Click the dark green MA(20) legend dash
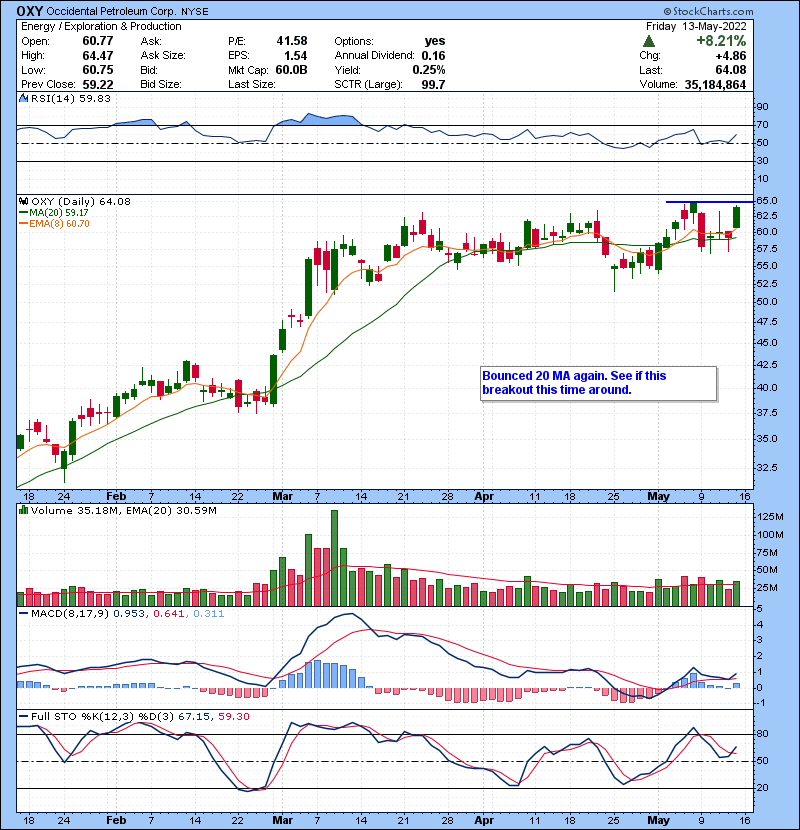This screenshot has width=800, height=830. (x=23, y=212)
